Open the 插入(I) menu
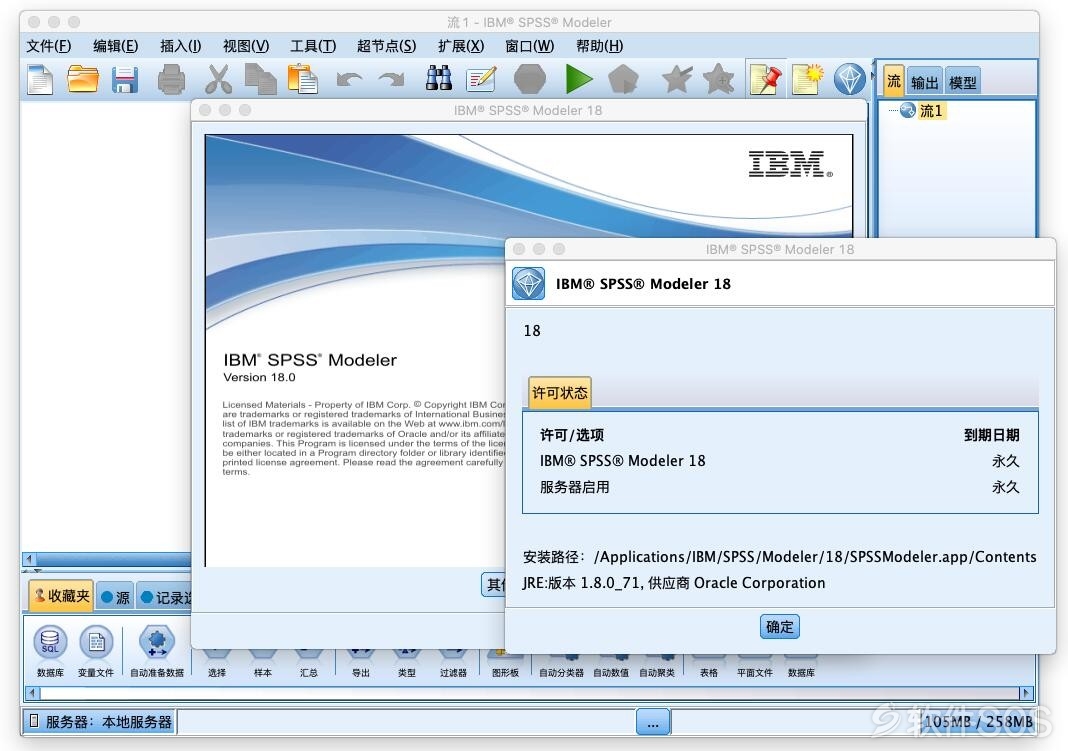This screenshot has height=751, width=1068. coord(180,46)
